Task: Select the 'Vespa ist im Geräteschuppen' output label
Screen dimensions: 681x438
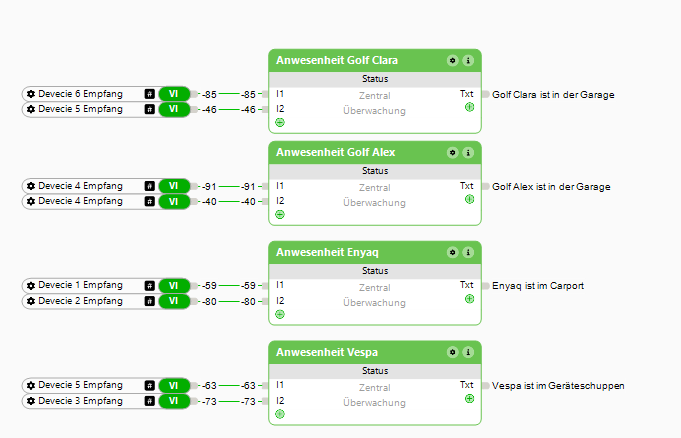Action: 558,386
